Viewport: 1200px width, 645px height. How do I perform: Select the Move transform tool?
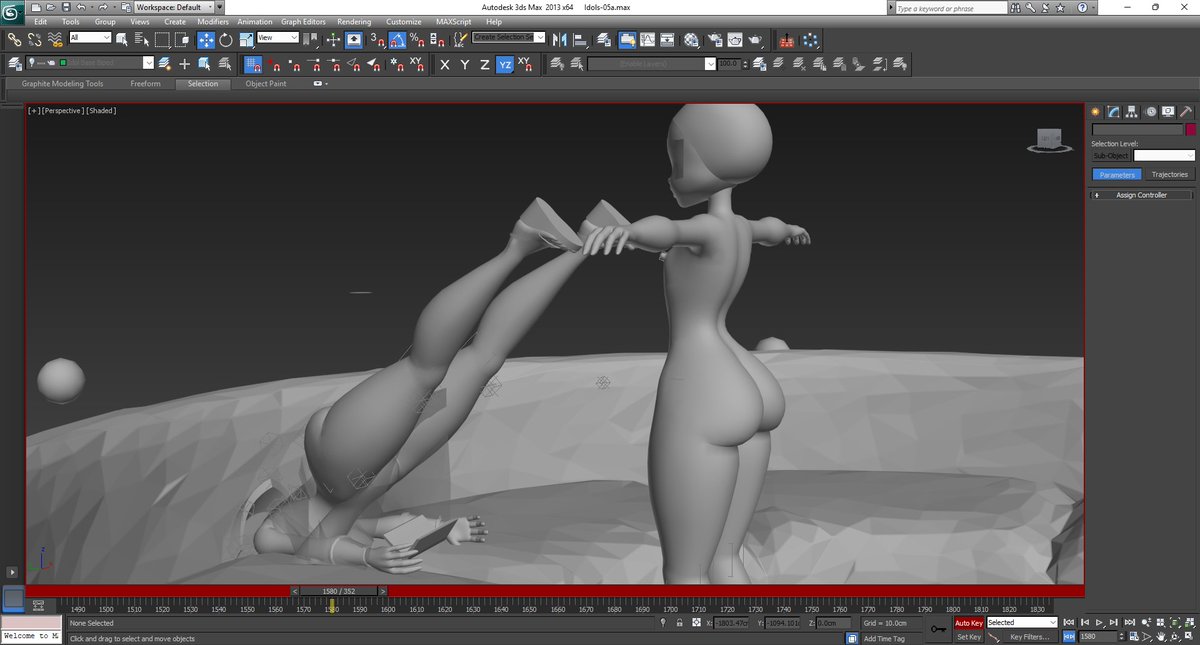point(205,40)
